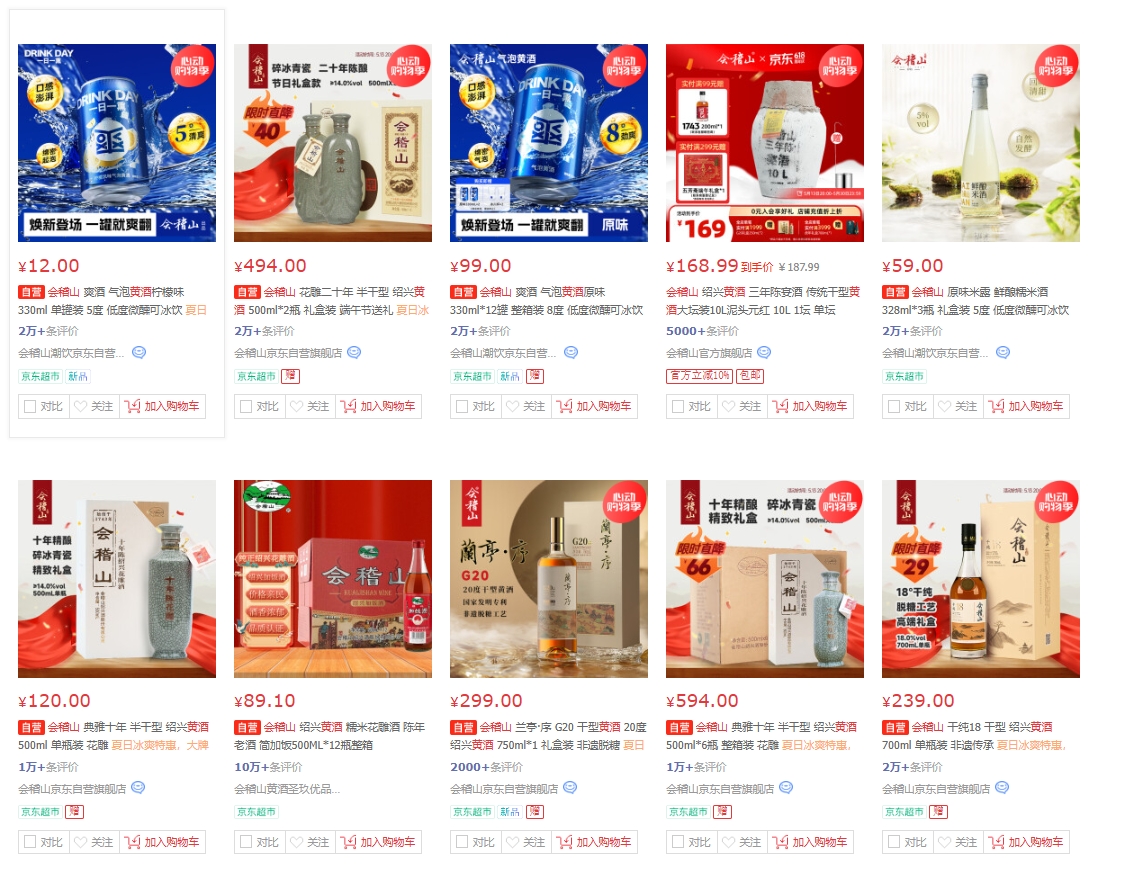This screenshot has height=875, width=1125.
Task: Click cart icon on ¥299.00 兰亭序 G20 product
Action: [x=564, y=842]
